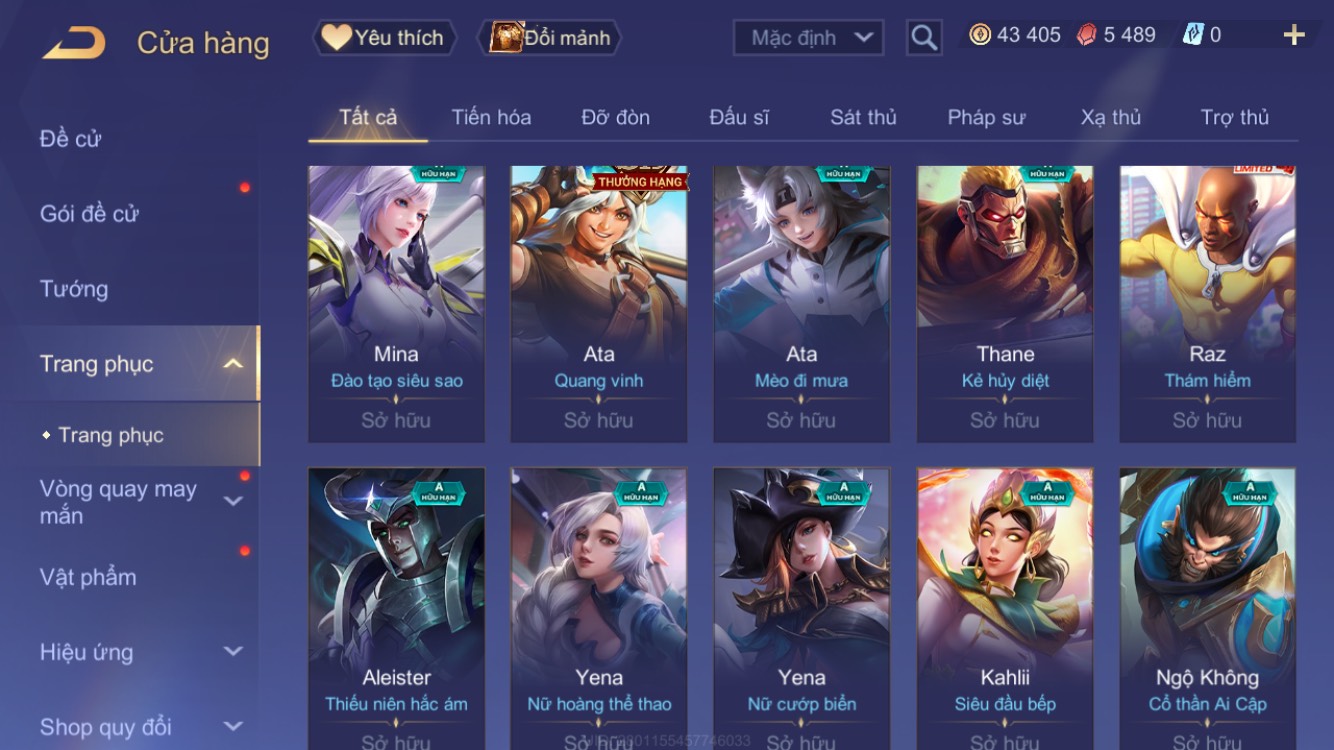Open the search magnifier icon
1334x750 pixels.
(x=924, y=38)
